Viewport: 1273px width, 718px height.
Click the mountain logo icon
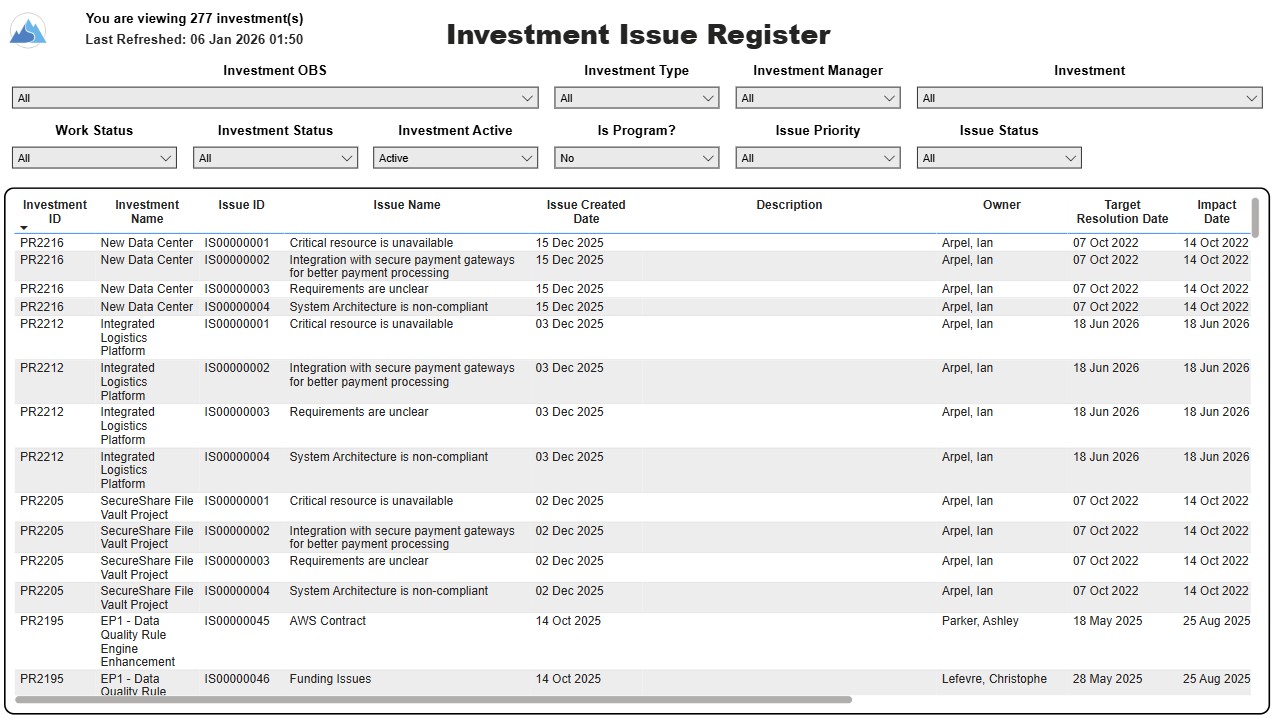[28, 30]
